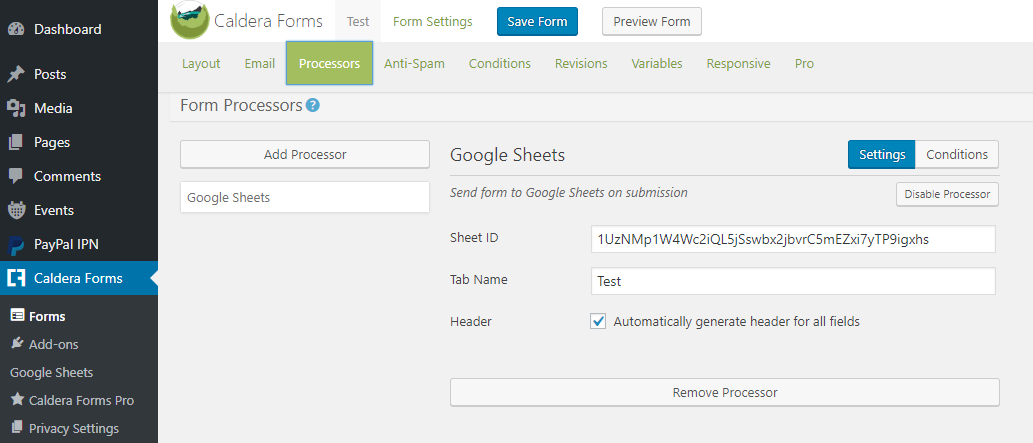Click the Preview Form button
The image size is (1033, 443).
[652, 21]
